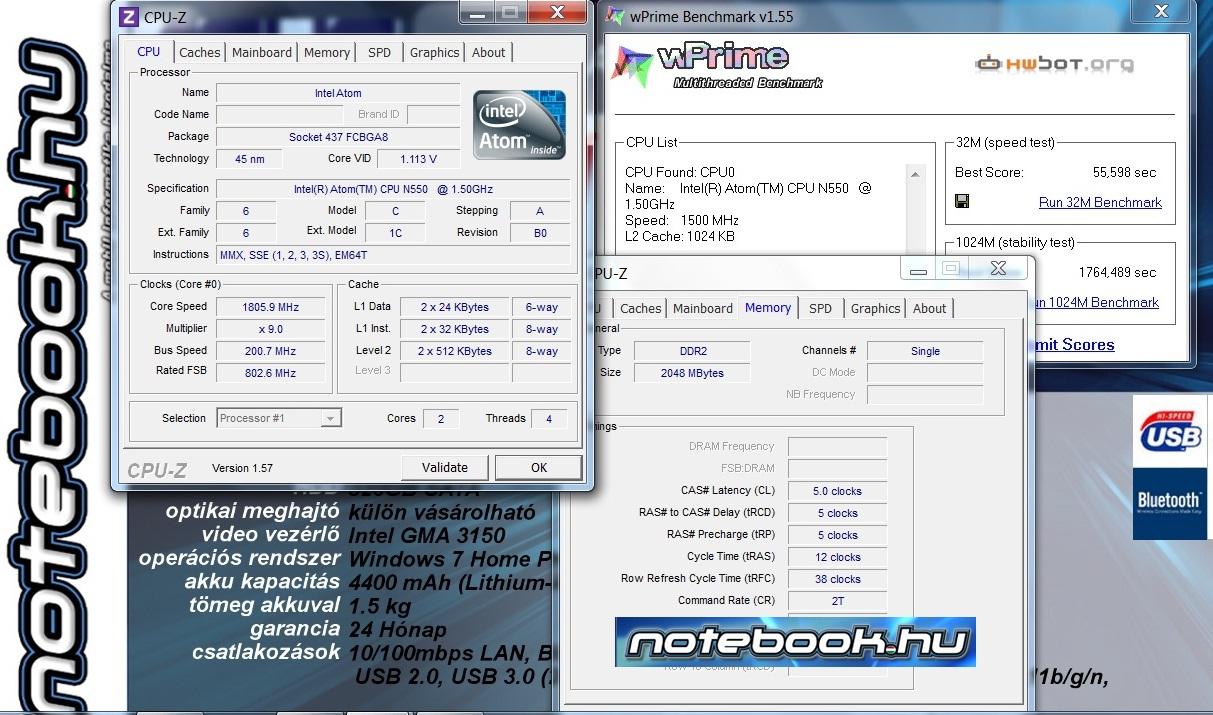The width and height of the screenshot is (1213, 715).
Task: Click the Multiplier value x 9.0
Action: [x=270, y=329]
